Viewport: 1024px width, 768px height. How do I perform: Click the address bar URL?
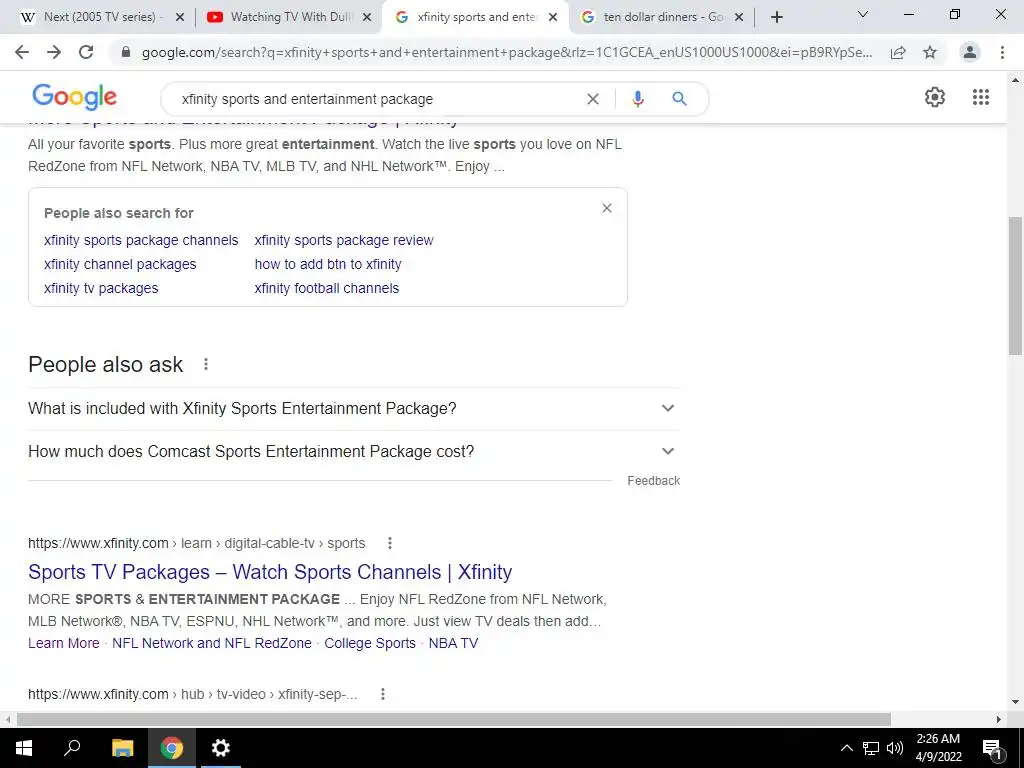pyautogui.click(x=507, y=52)
